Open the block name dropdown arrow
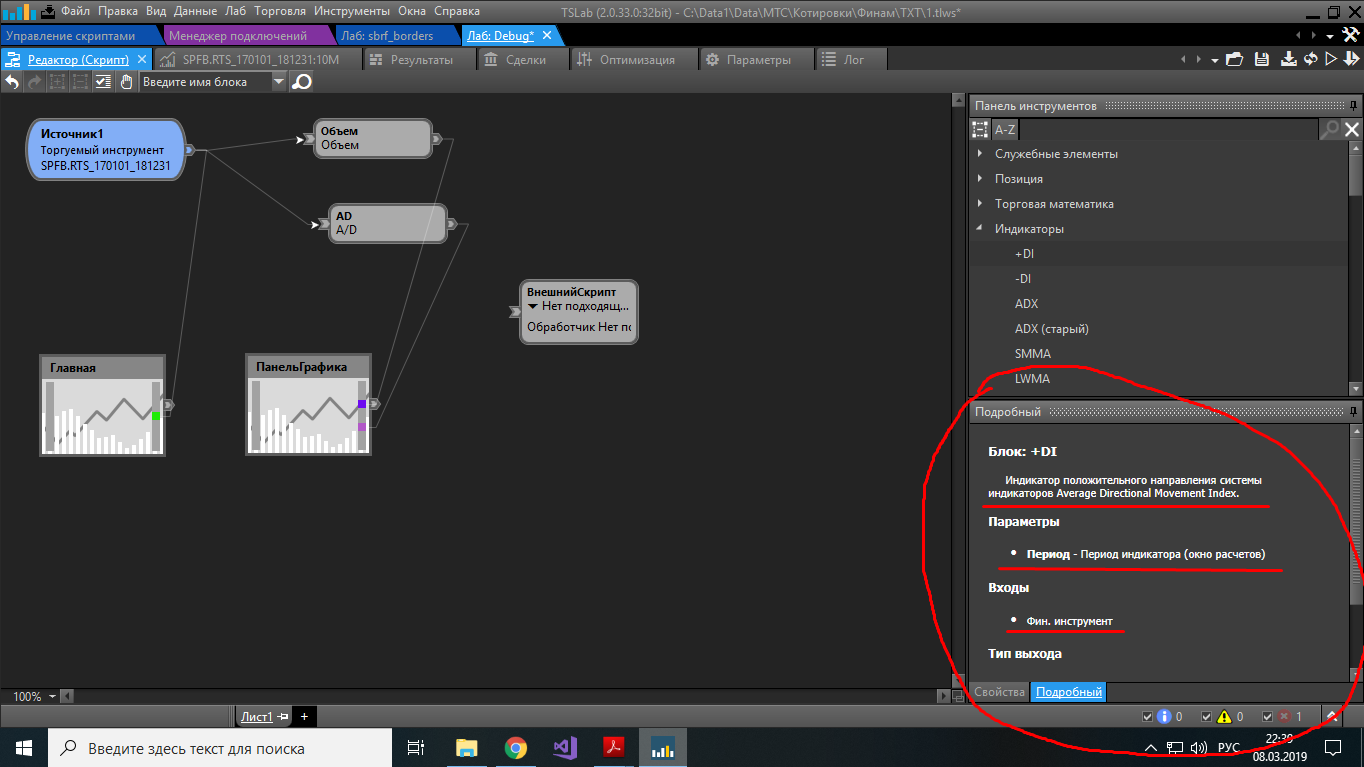The height and width of the screenshot is (767, 1364). (279, 82)
